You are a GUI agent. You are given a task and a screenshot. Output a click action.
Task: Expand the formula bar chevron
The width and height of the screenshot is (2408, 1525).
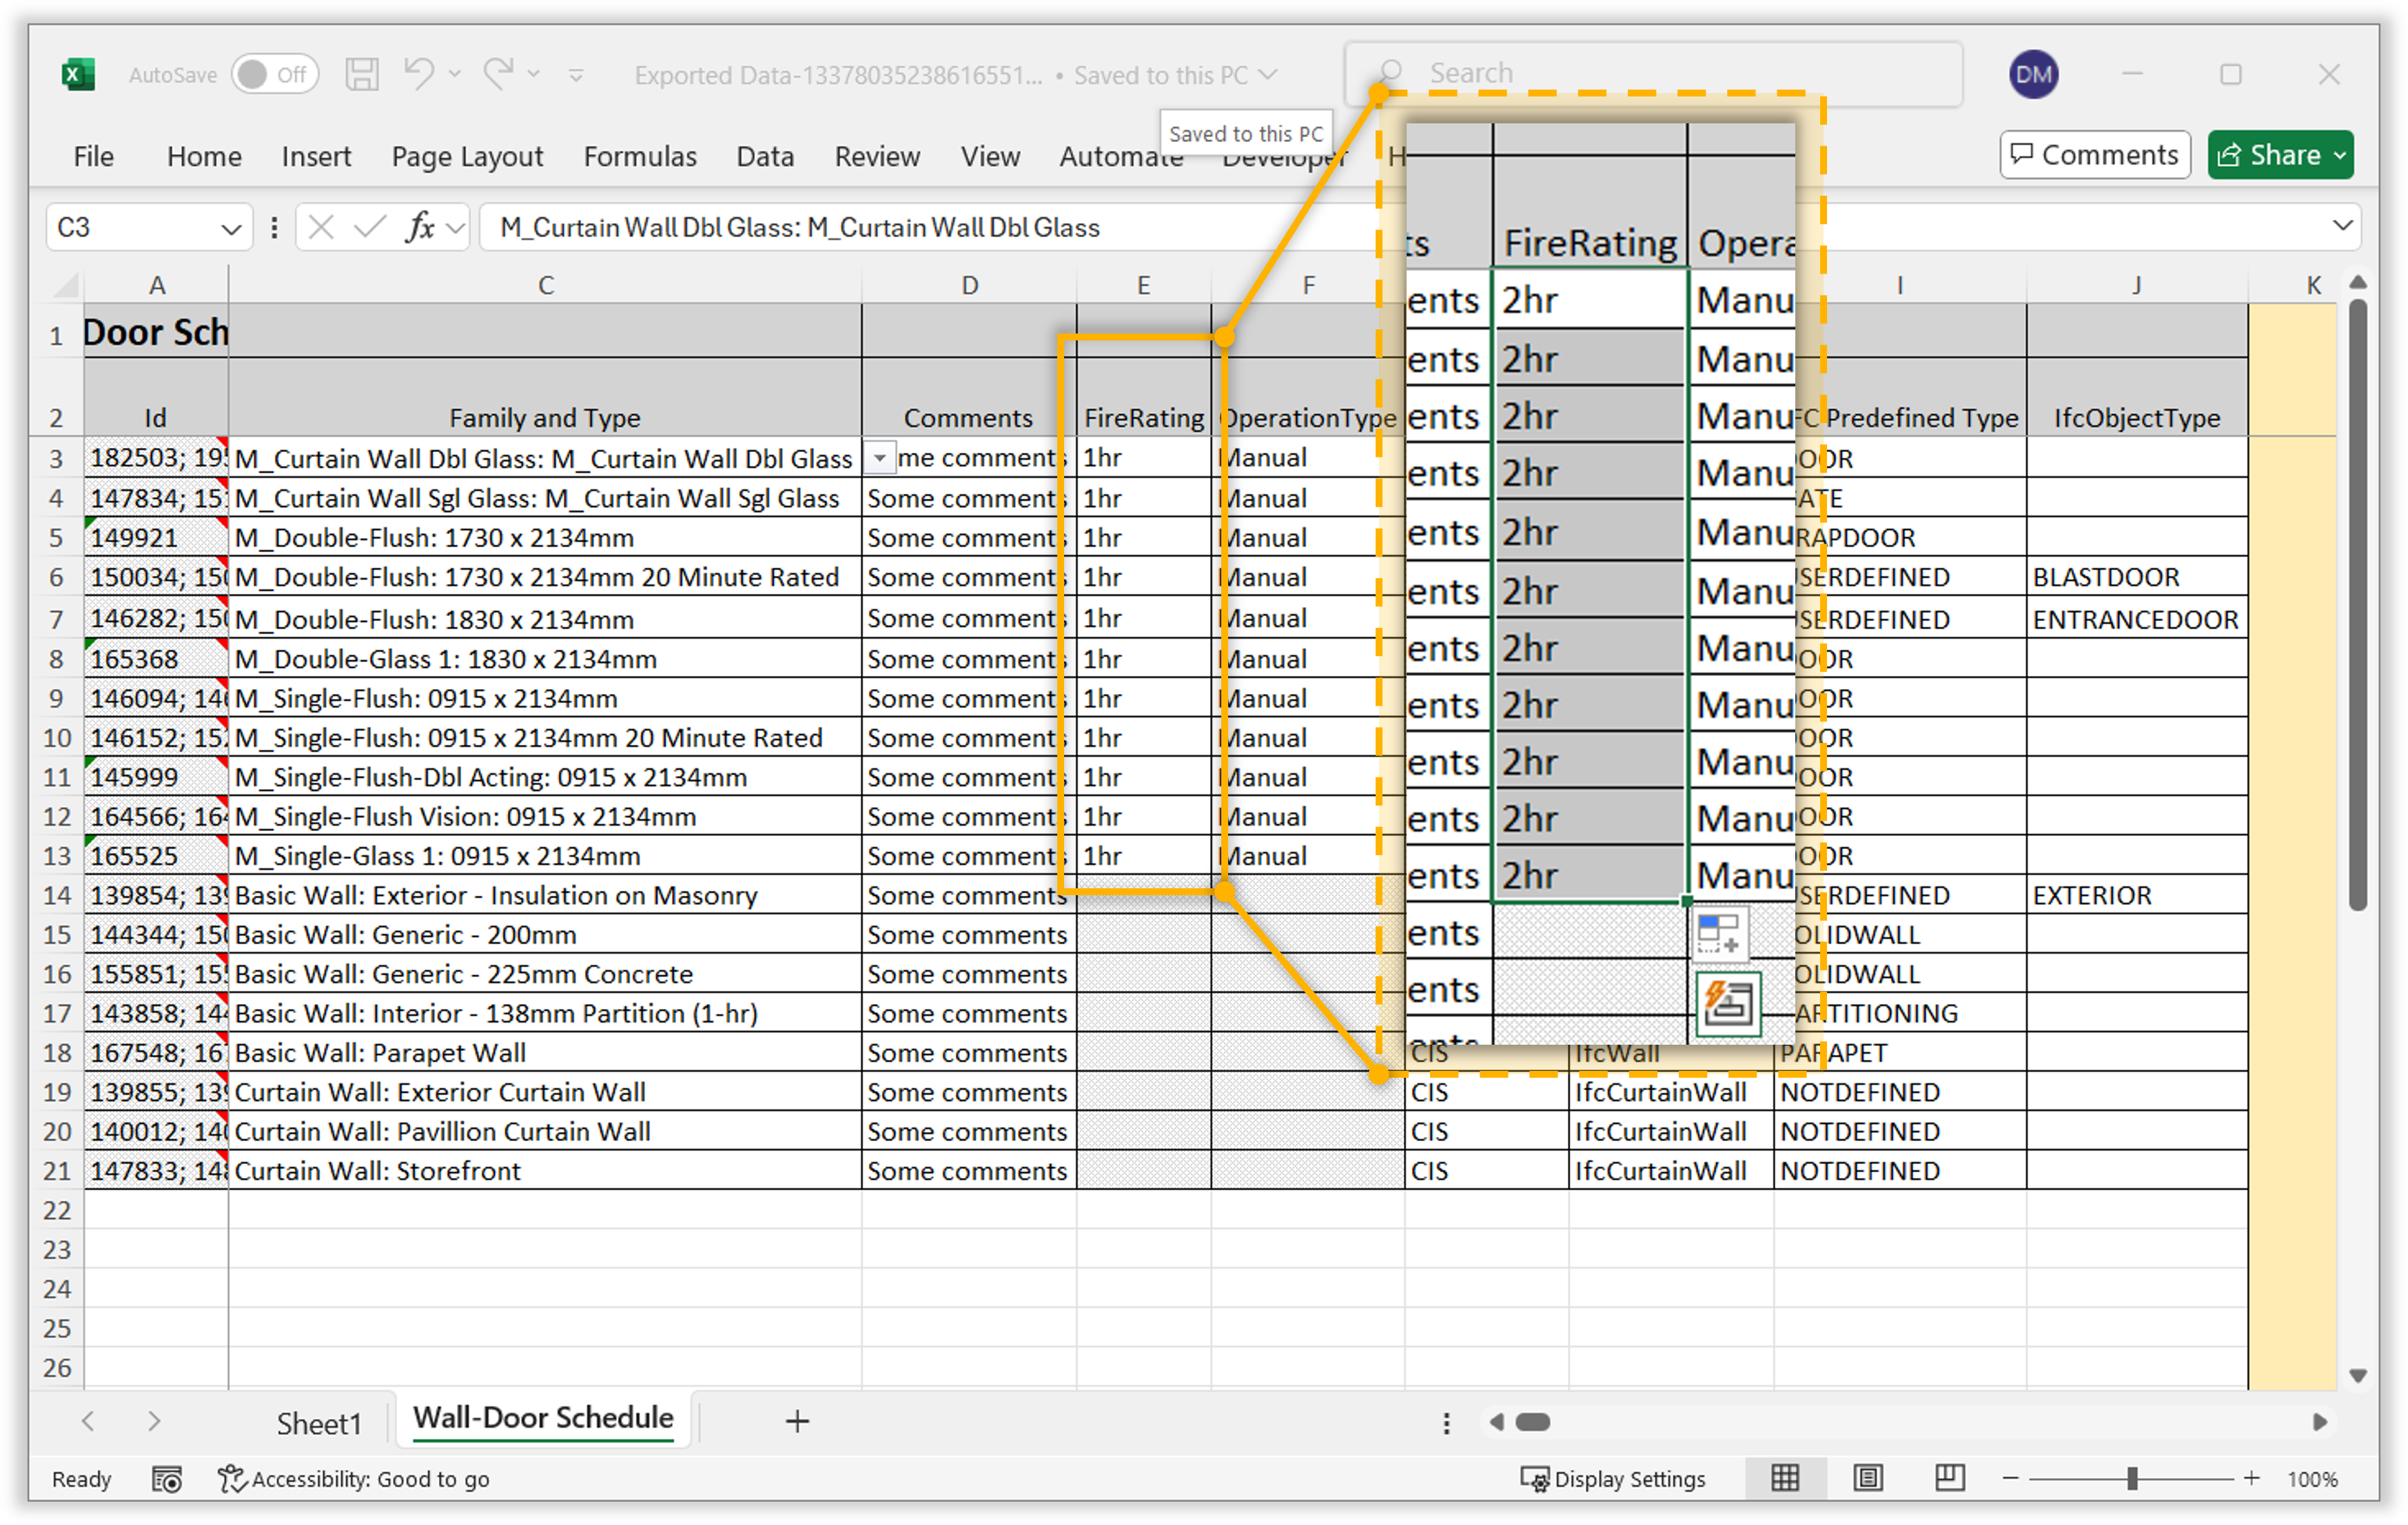pos(2342,226)
